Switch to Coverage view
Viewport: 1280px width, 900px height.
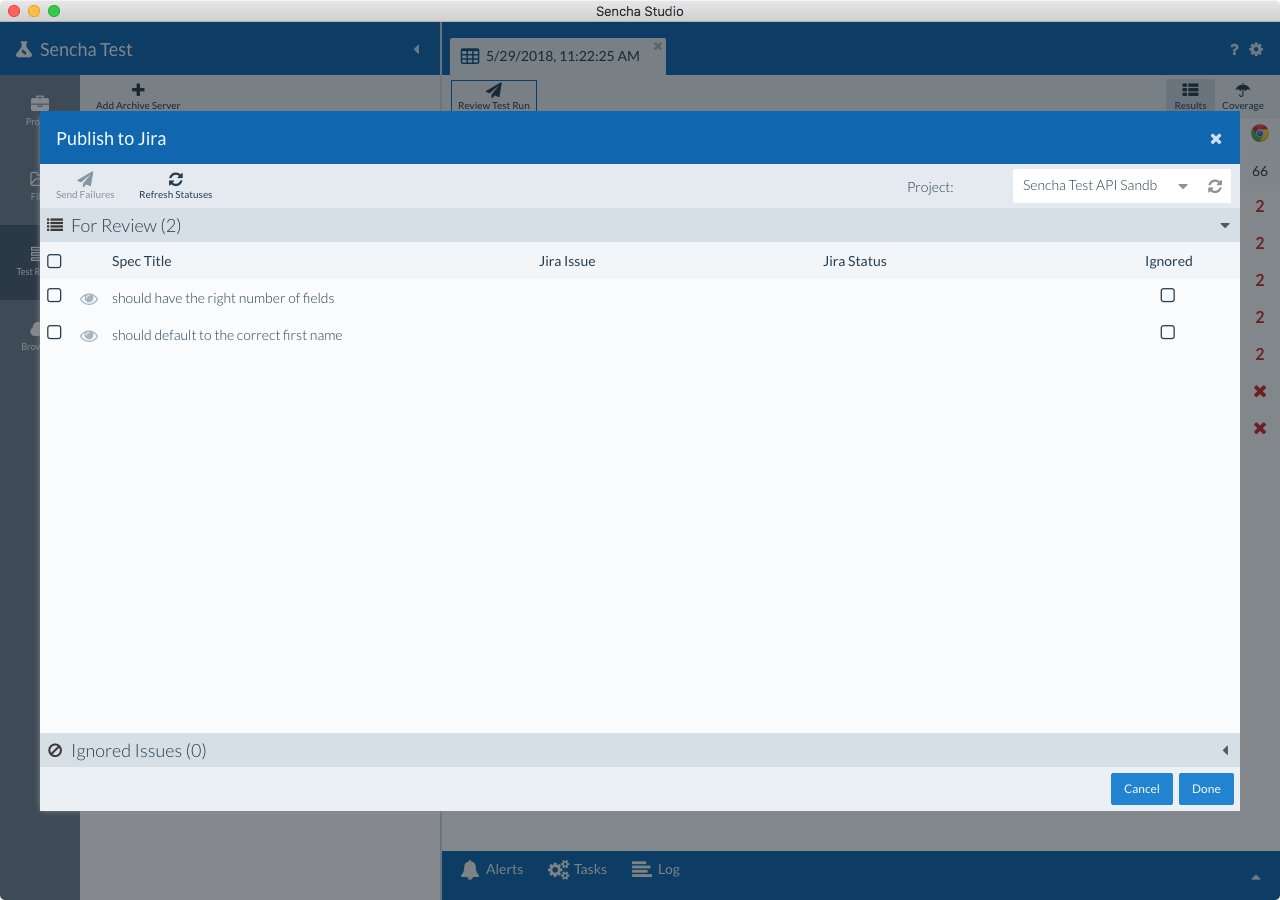pos(1242,96)
